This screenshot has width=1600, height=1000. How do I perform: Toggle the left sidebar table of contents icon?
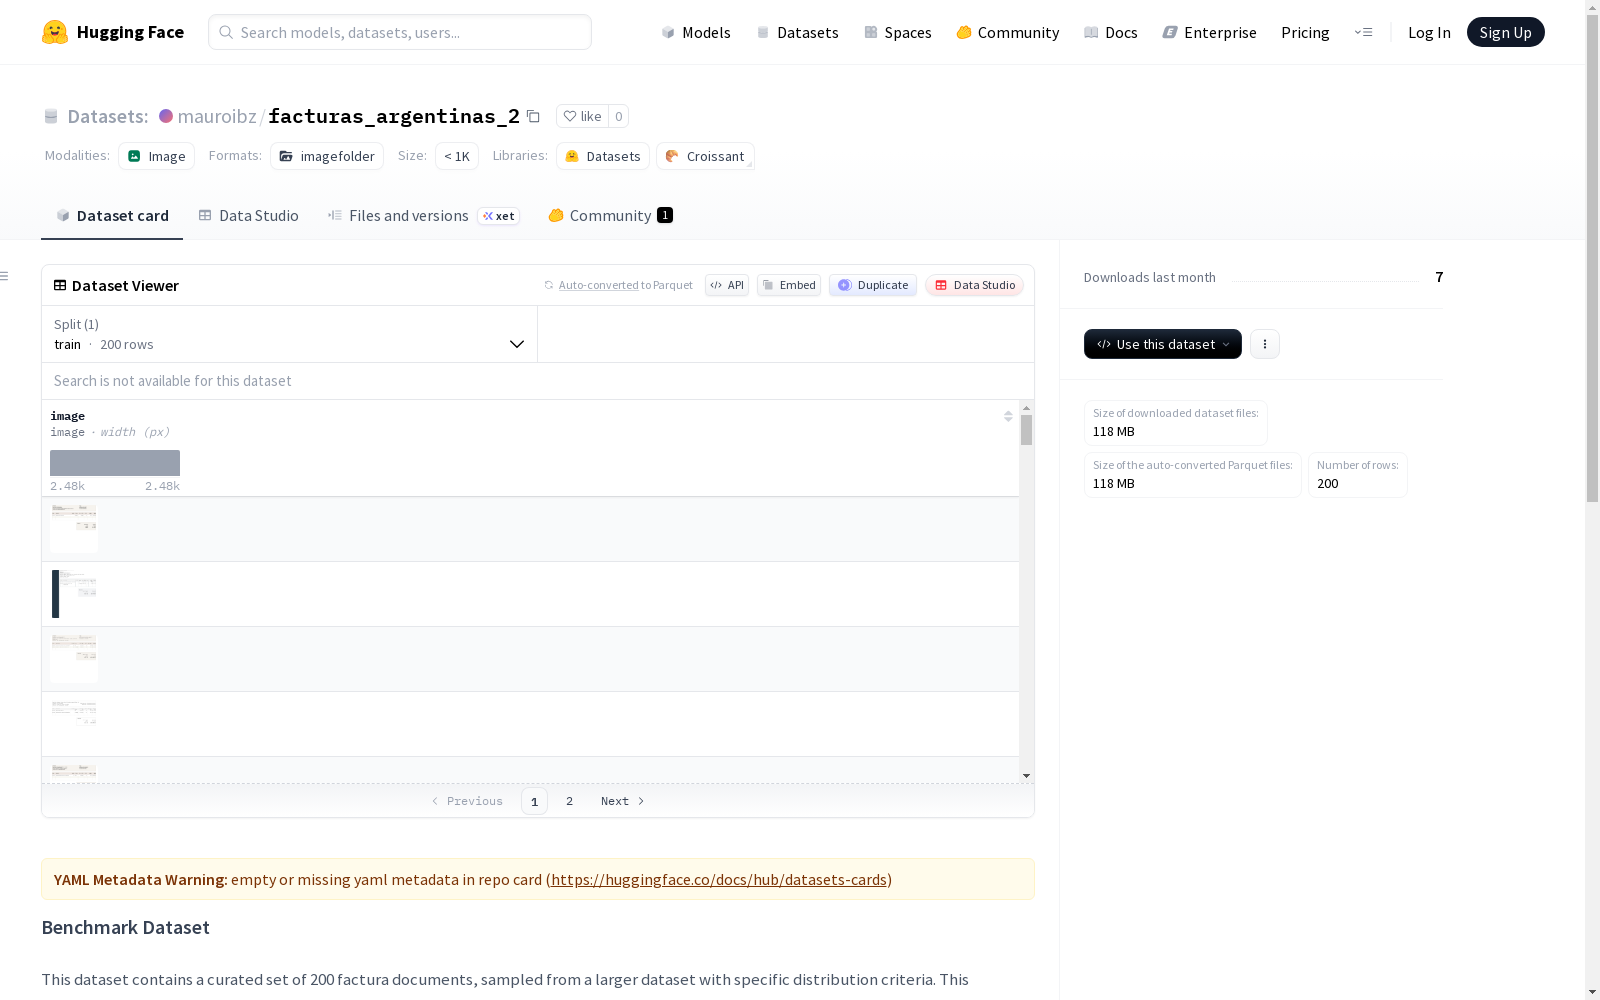click(x=5, y=276)
